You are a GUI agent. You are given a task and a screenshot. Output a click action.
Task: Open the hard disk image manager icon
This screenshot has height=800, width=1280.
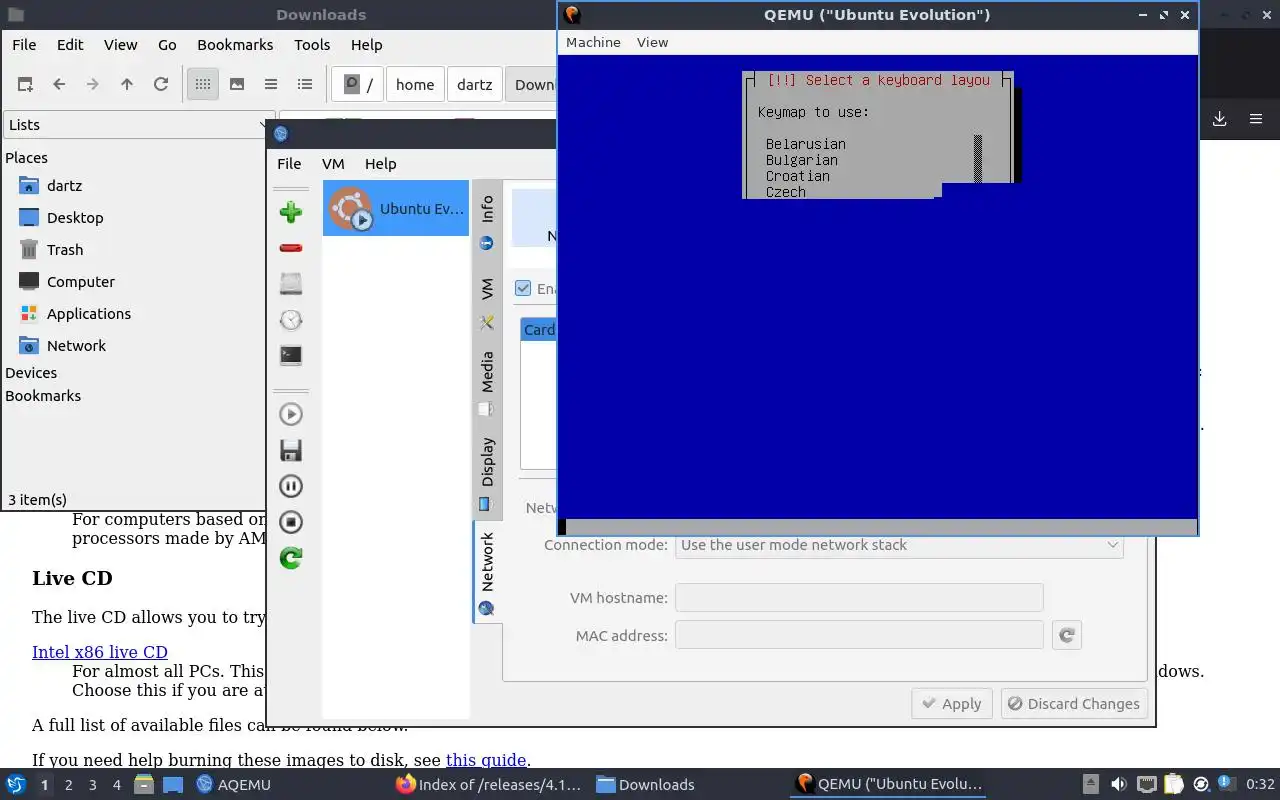291,284
